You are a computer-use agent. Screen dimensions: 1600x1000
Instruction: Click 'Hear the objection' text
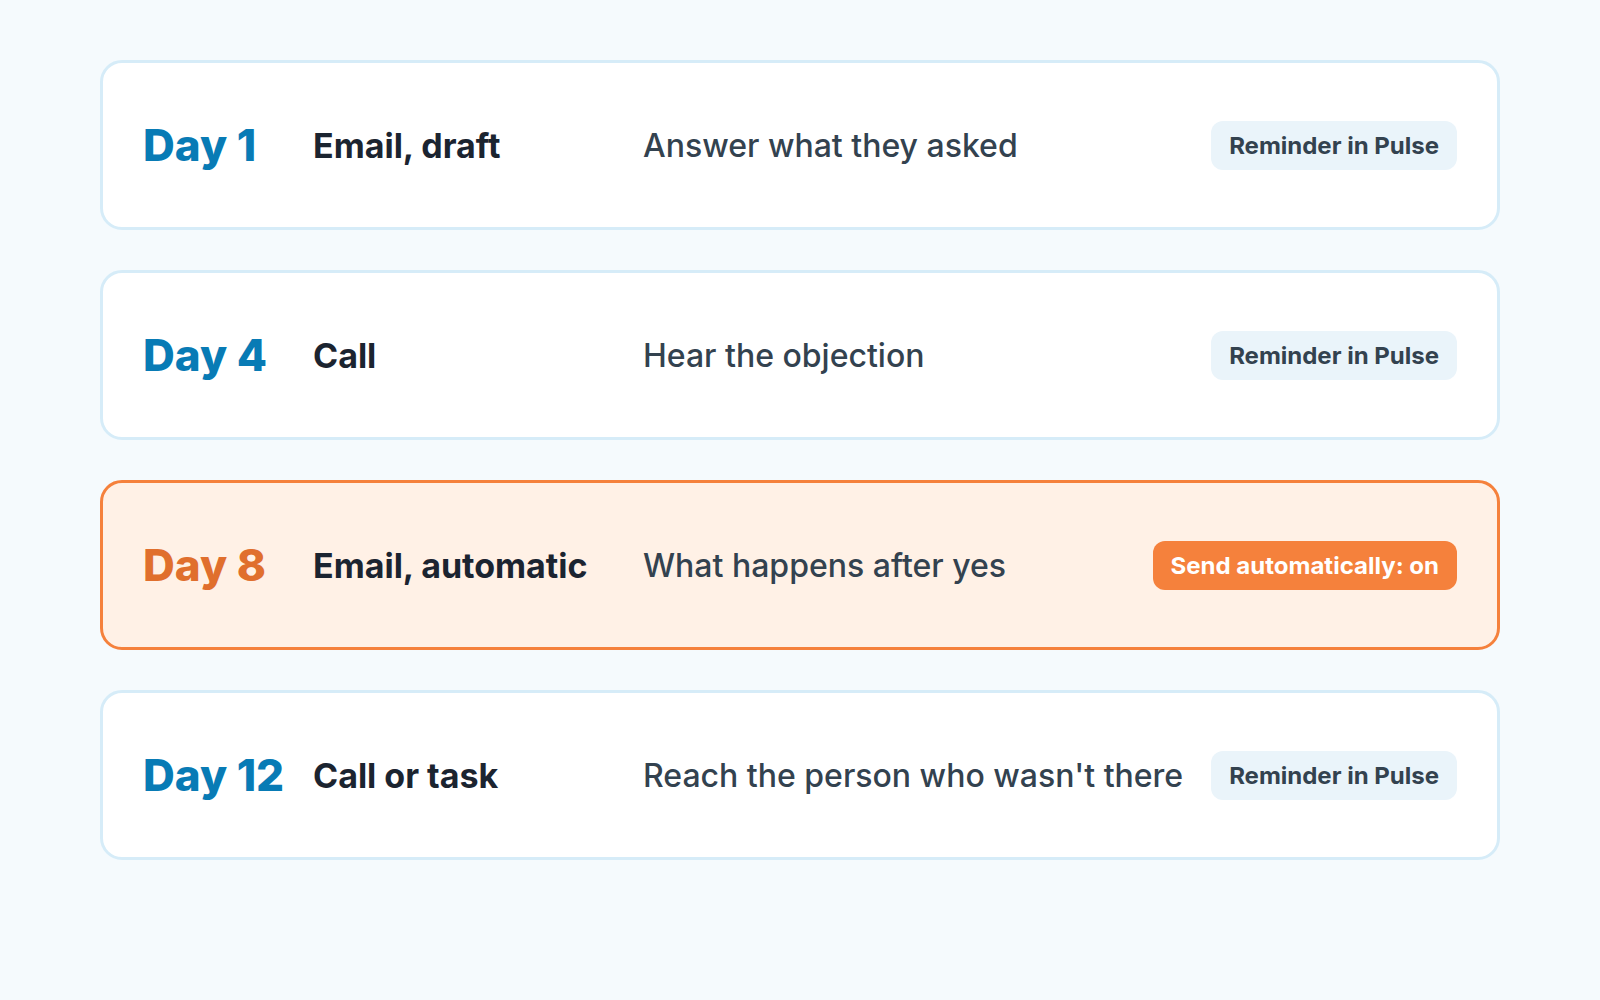click(783, 356)
